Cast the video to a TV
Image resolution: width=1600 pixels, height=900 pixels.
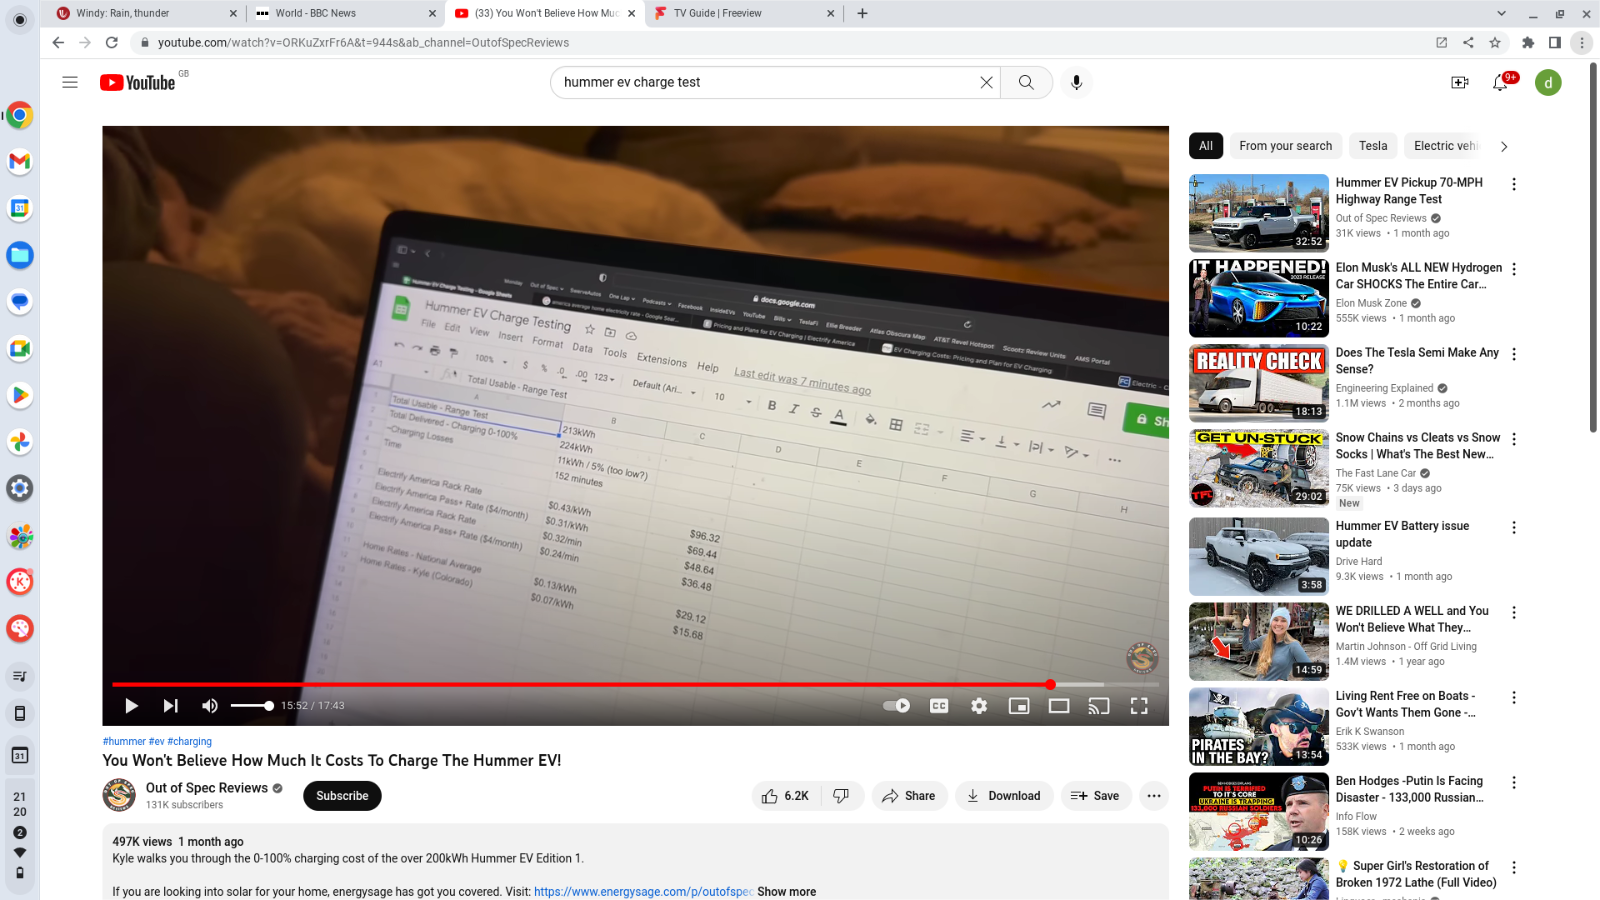[x=1099, y=706]
